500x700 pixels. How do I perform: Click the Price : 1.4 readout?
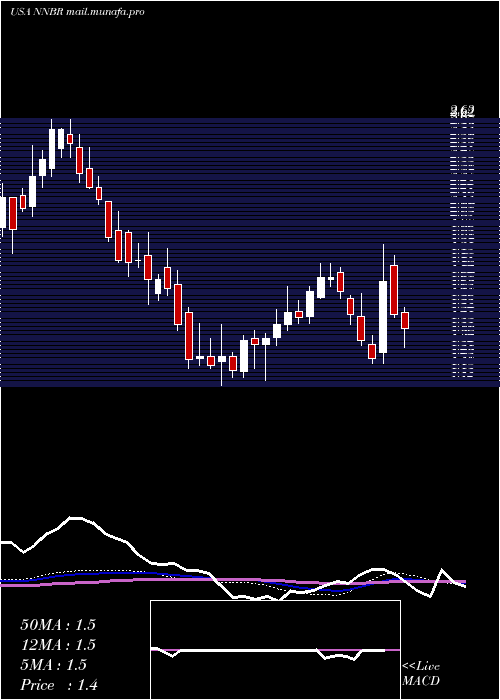(x=59, y=685)
